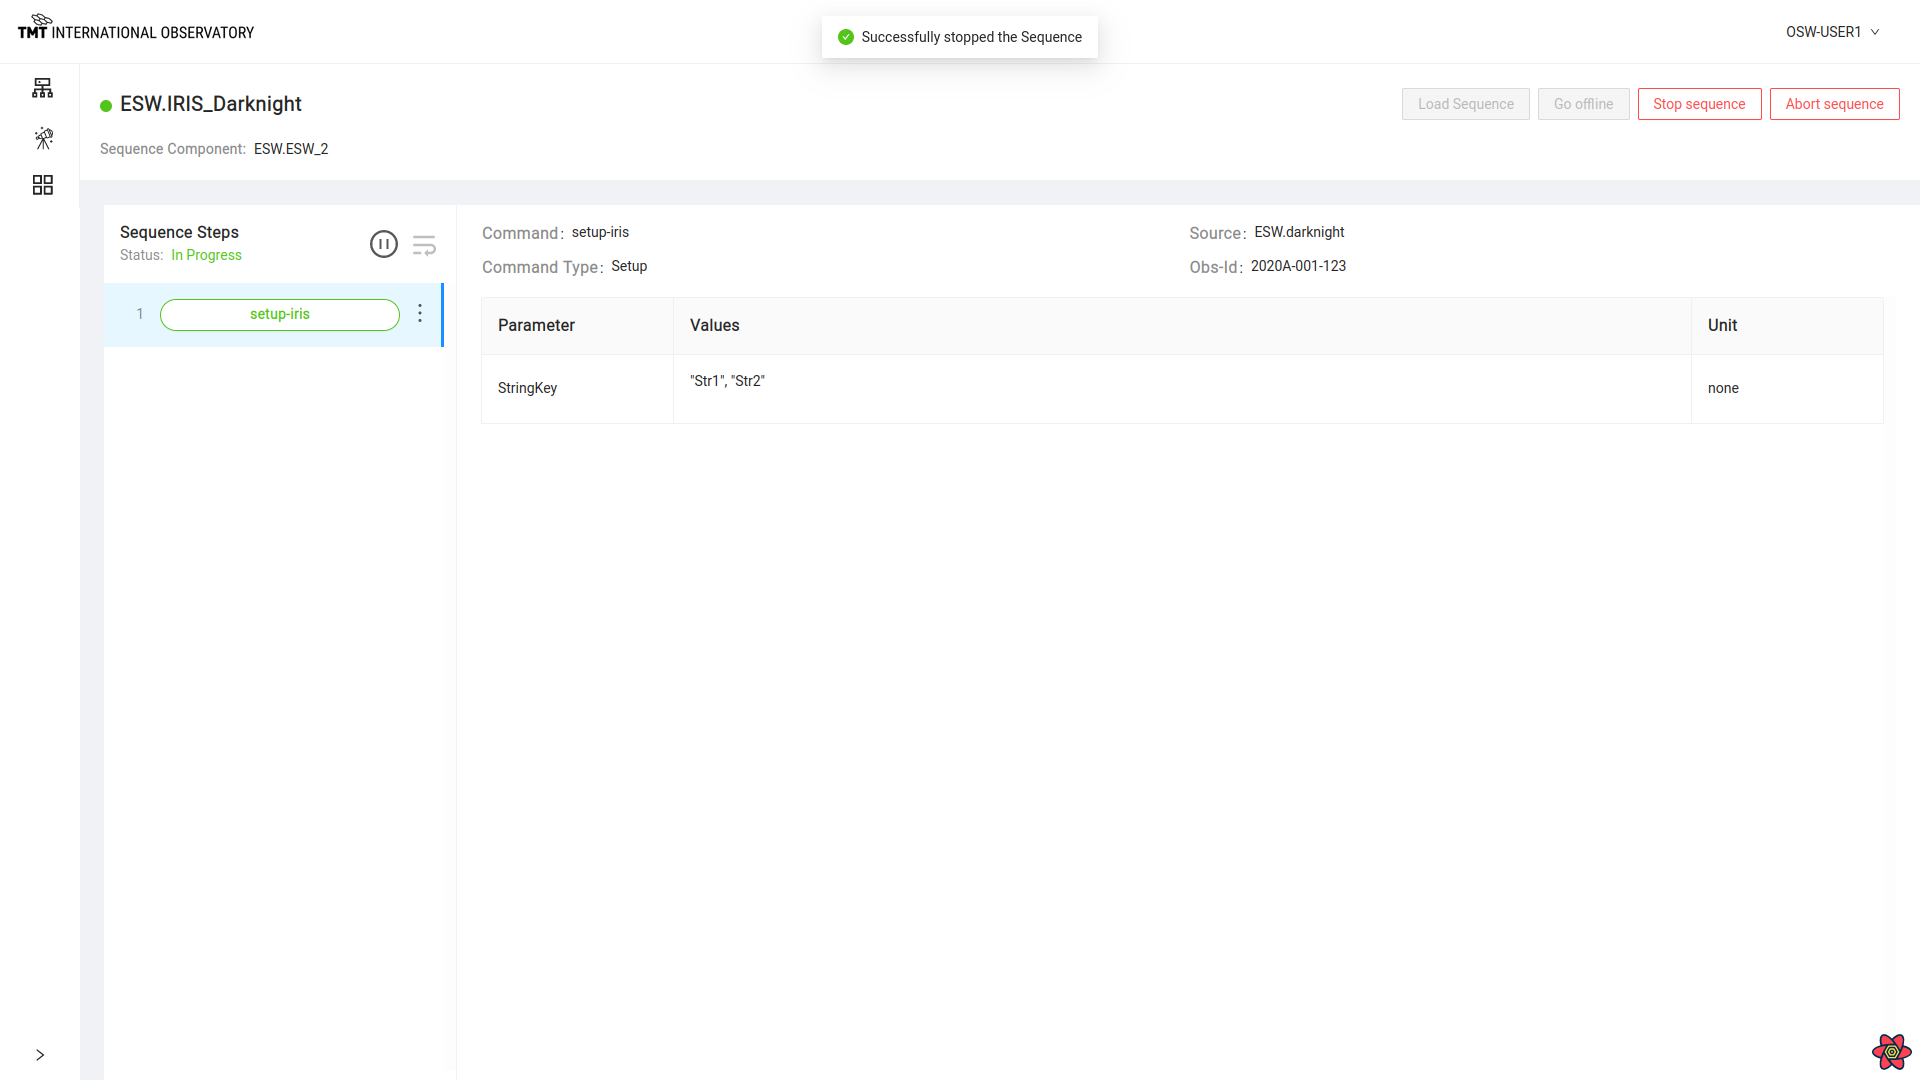This screenshot has width=1920, height=1080.
Task: Click the 2020A-001-123 Obs-Id value
Action: click(x=1298, y=266)
